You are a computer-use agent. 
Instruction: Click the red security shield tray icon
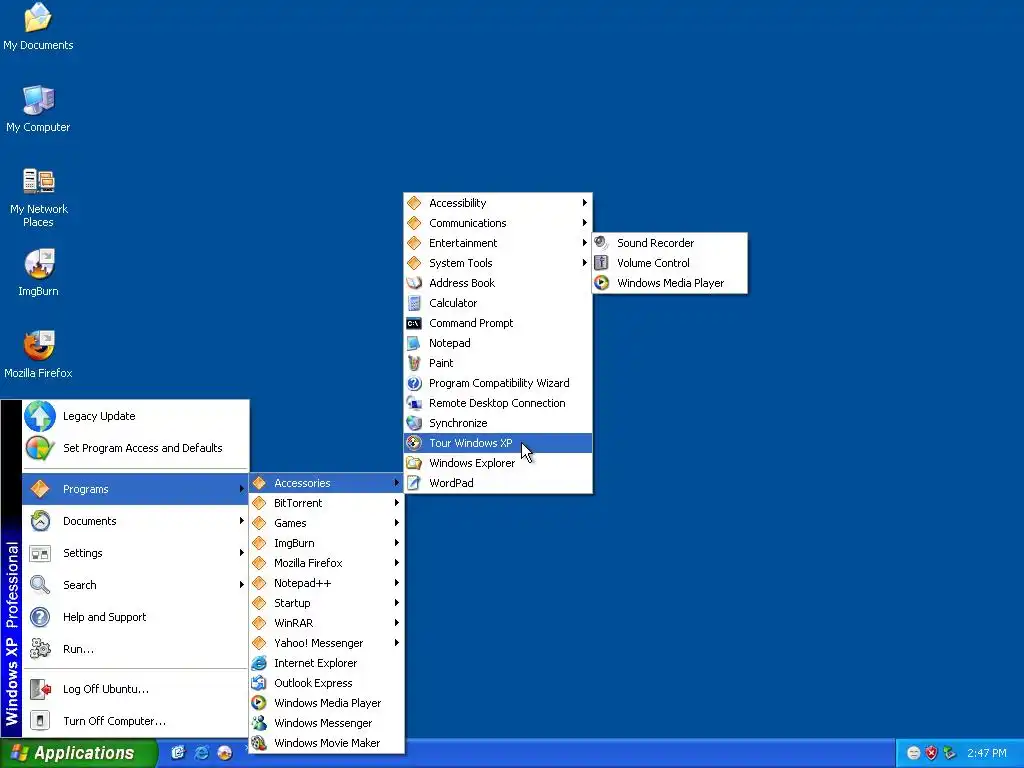pyautogui.click(x=932, y=753)
